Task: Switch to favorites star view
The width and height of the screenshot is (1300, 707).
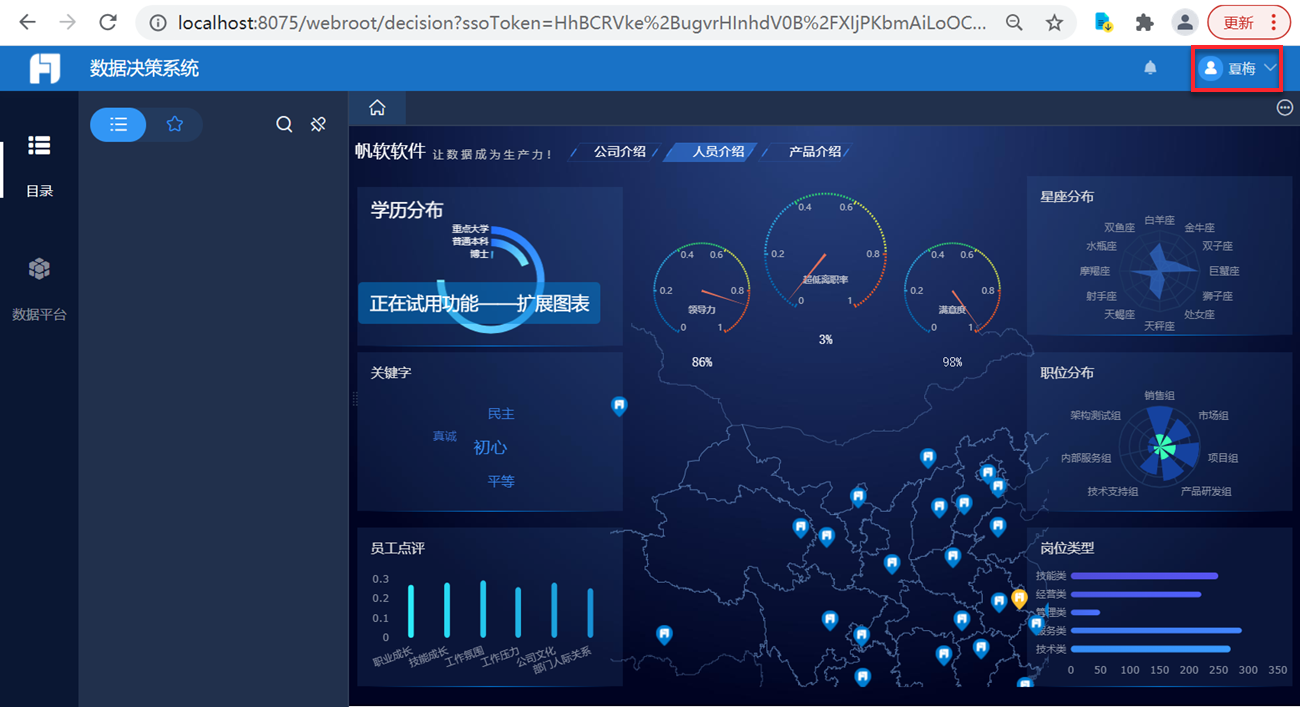Action: (175, 124)
